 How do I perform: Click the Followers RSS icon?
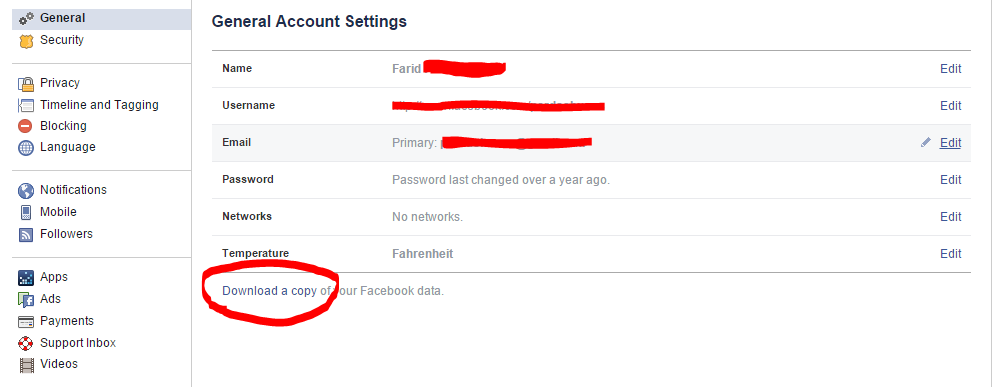tap(26, 234)
